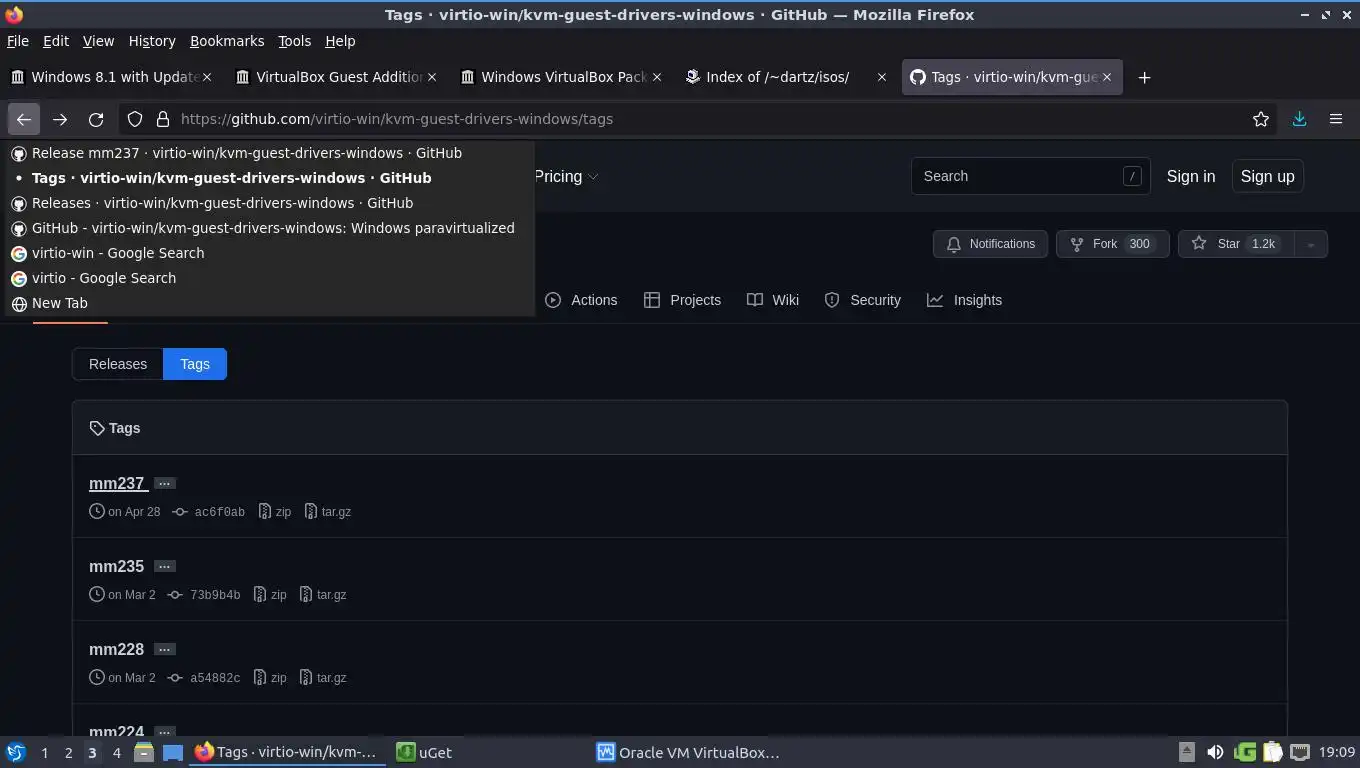Select virtio-win Google Search history entry
The height and width of the screenshot is (768, 1360).
point(270,253)
